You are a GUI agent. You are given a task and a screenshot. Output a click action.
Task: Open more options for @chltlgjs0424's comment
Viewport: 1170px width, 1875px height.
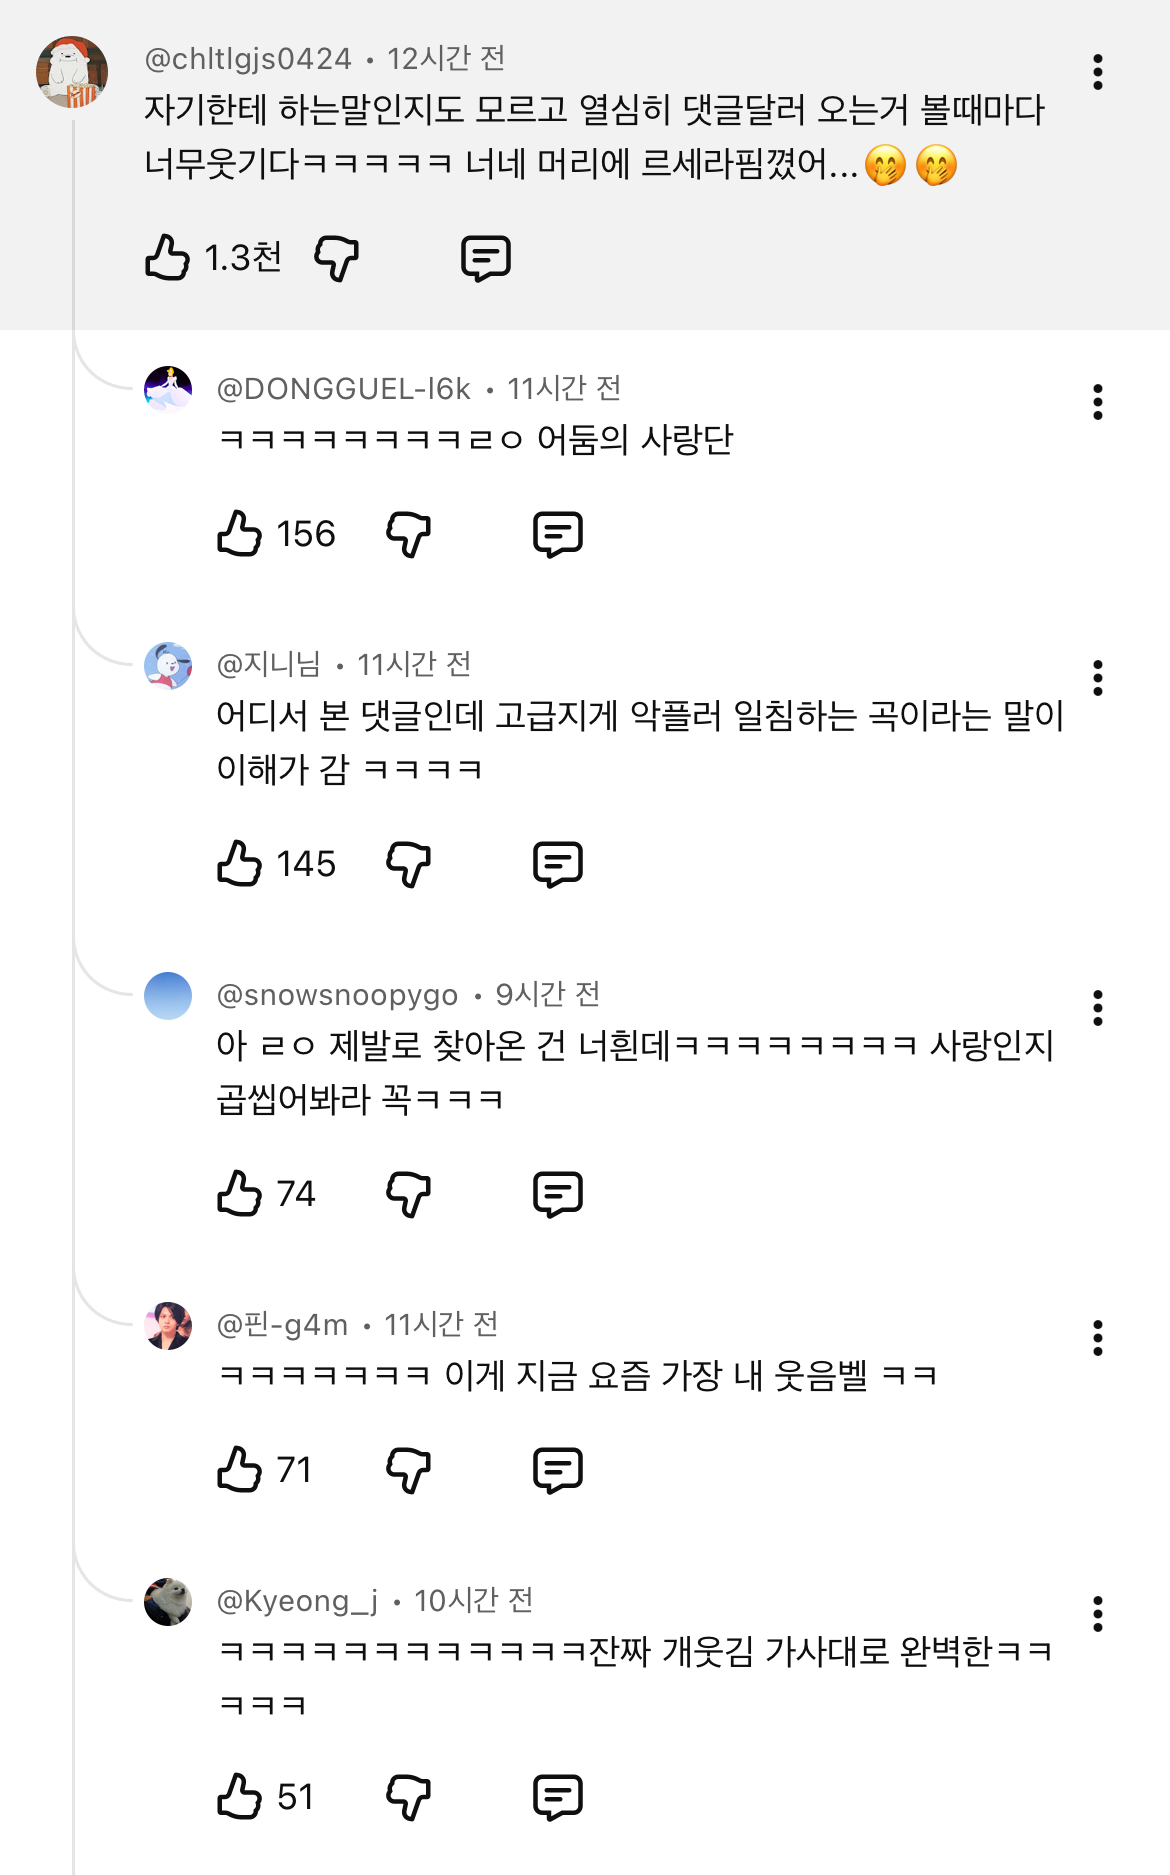point(1098,72)
